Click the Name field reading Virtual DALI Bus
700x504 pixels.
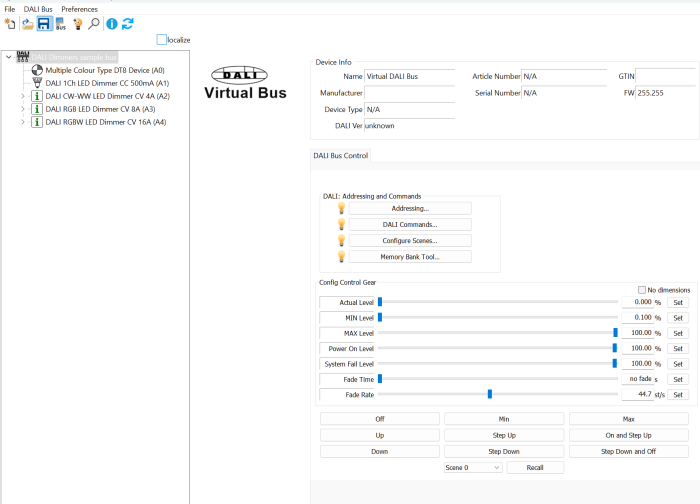[x=409, y=76]
